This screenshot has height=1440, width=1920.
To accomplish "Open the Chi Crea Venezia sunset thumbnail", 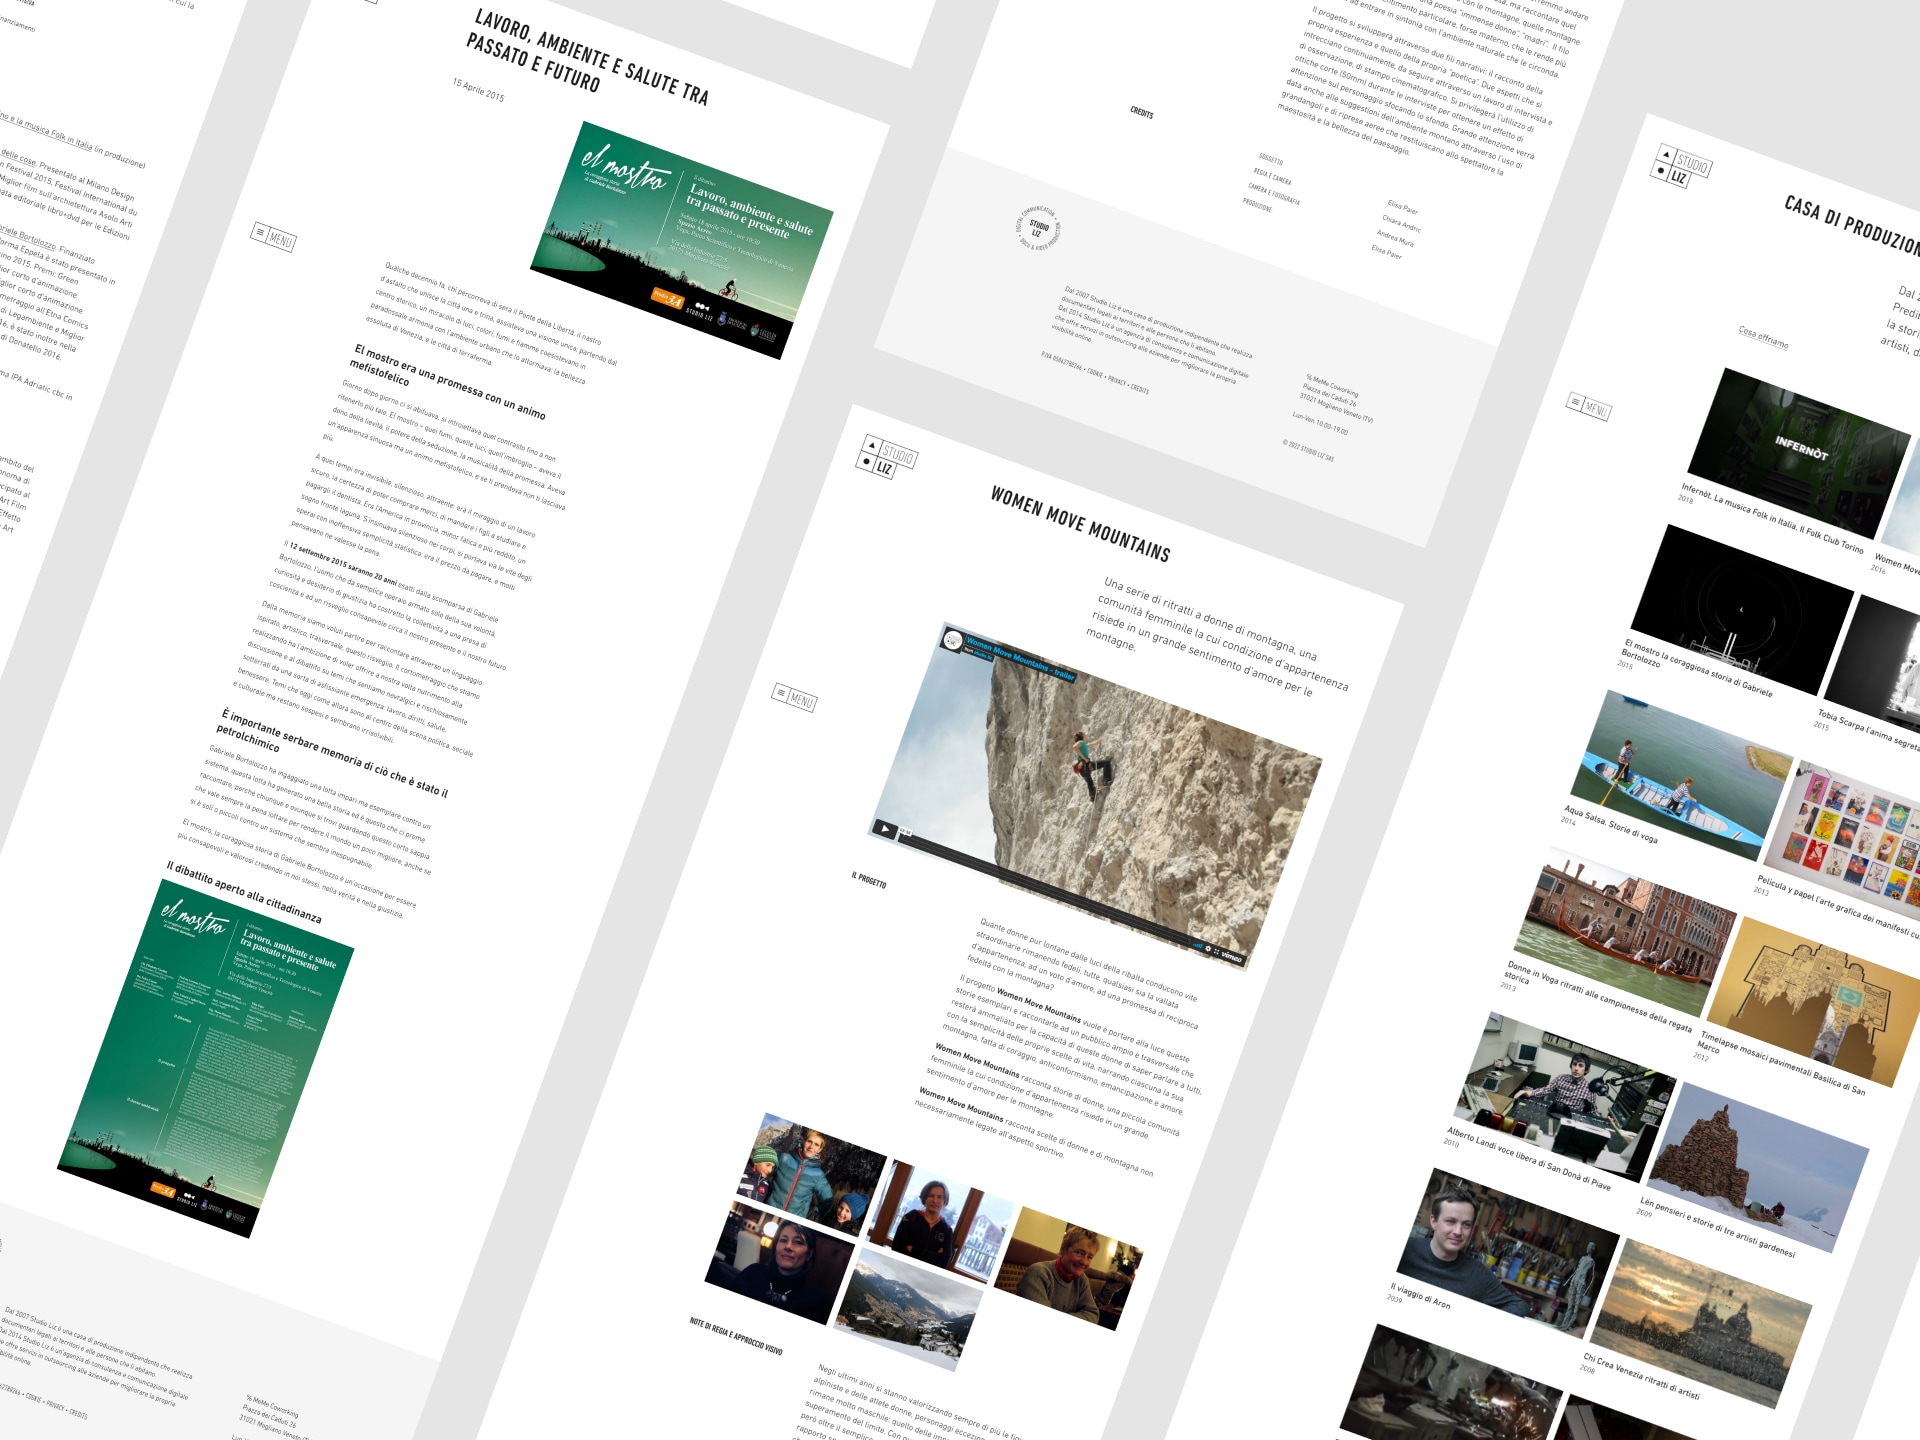I will pos(1702,1322).
